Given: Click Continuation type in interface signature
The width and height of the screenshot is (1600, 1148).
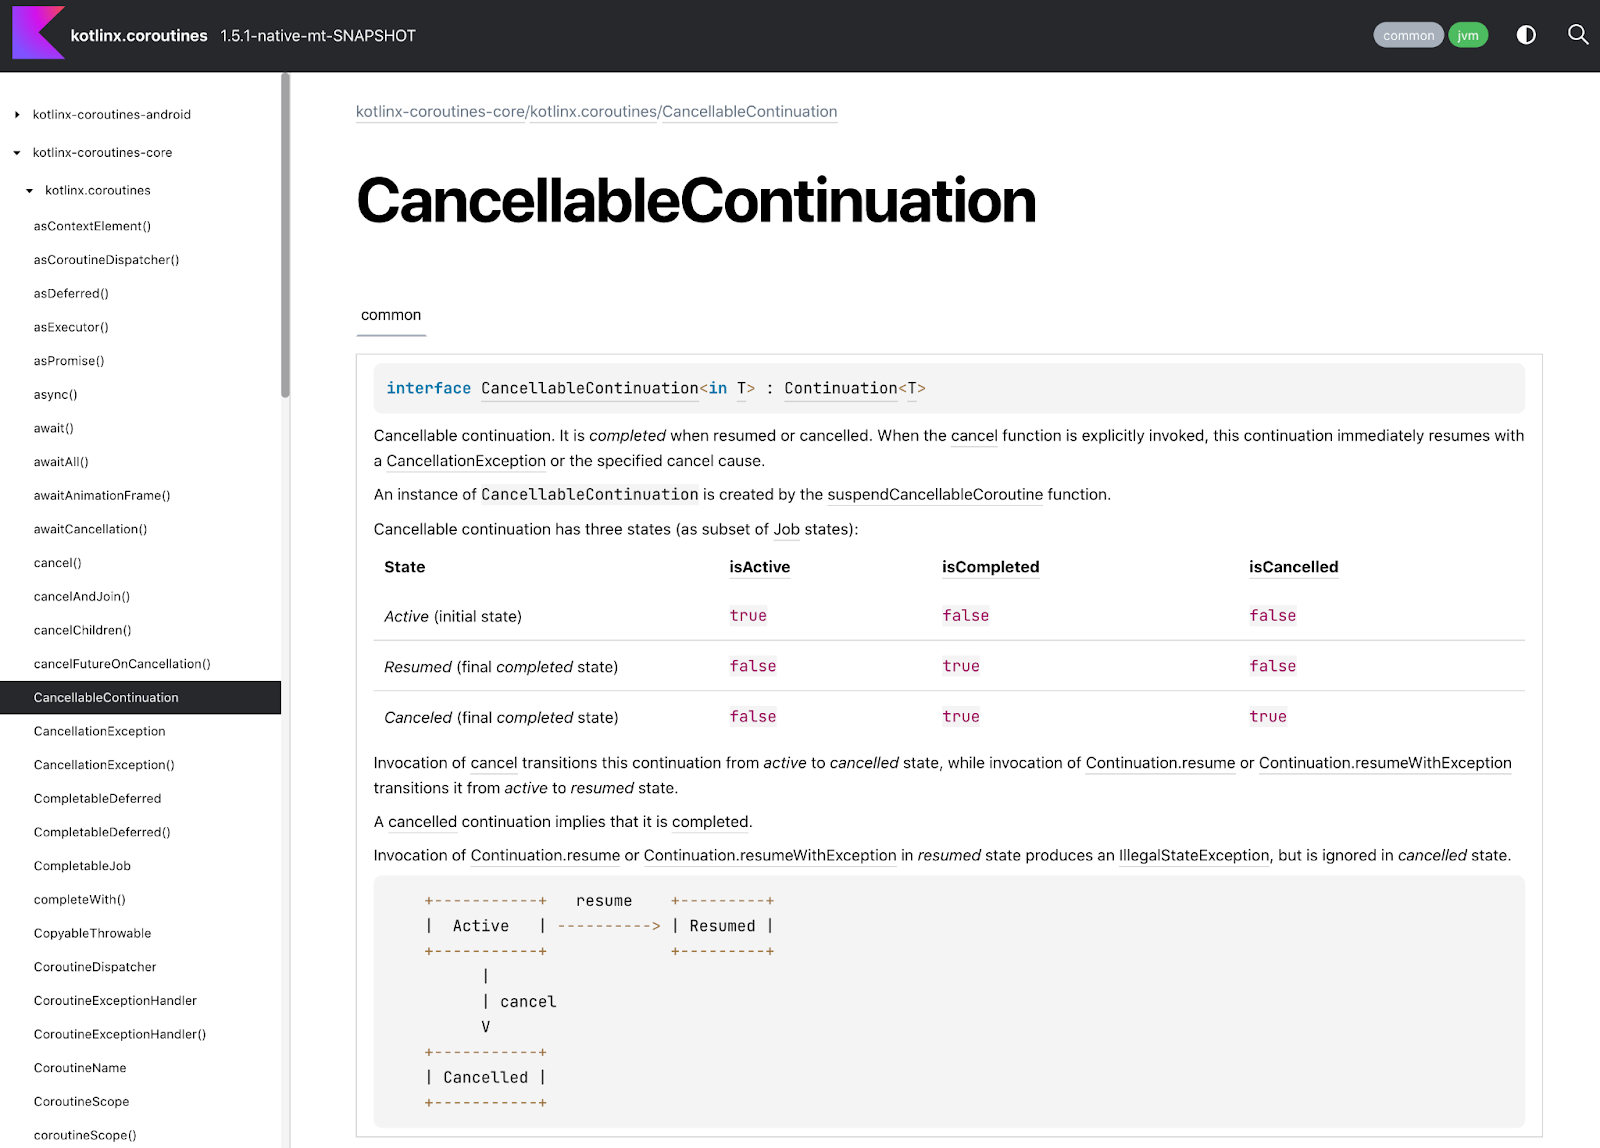Looking at the screenshot, I should (840, 388).
